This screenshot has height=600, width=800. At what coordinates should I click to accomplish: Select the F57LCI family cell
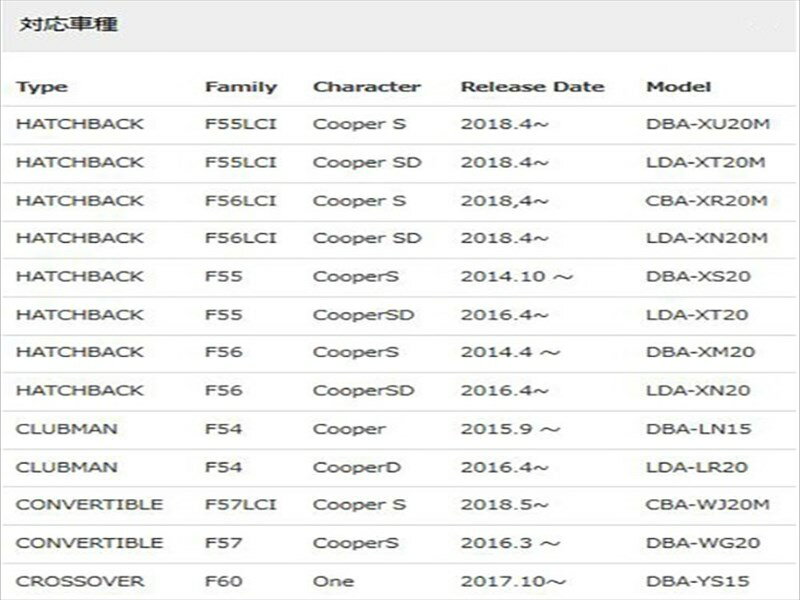[x=240, y=505]
